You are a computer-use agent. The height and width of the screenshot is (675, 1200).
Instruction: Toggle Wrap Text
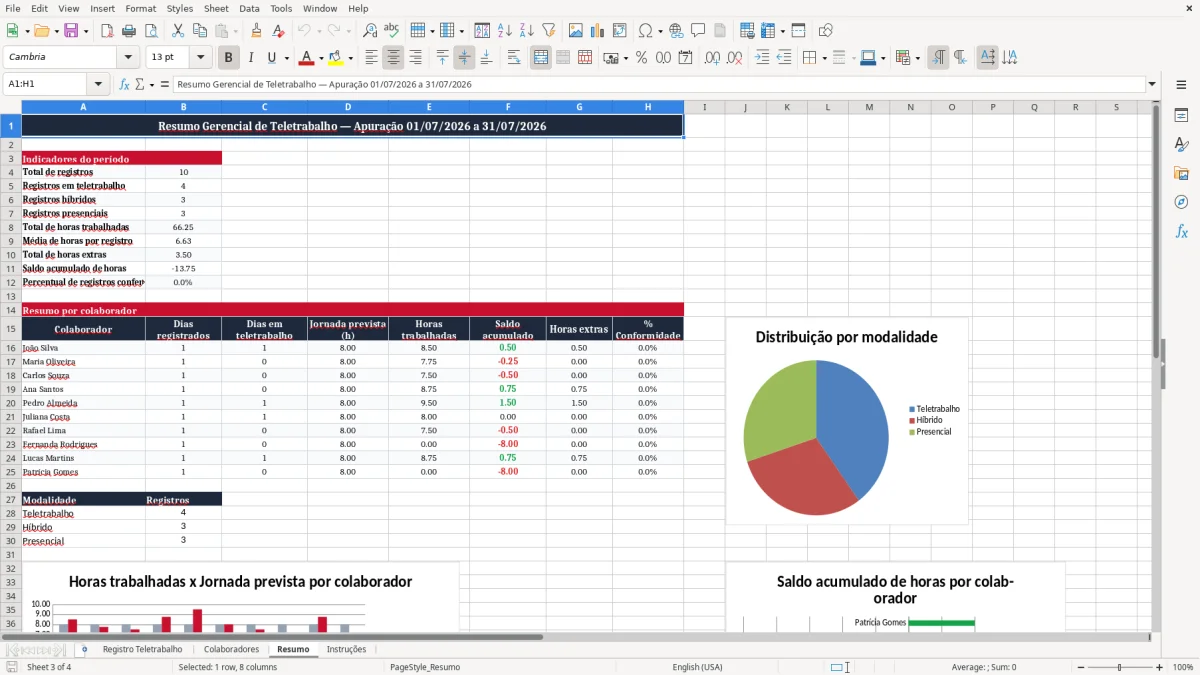pos(514,58)
